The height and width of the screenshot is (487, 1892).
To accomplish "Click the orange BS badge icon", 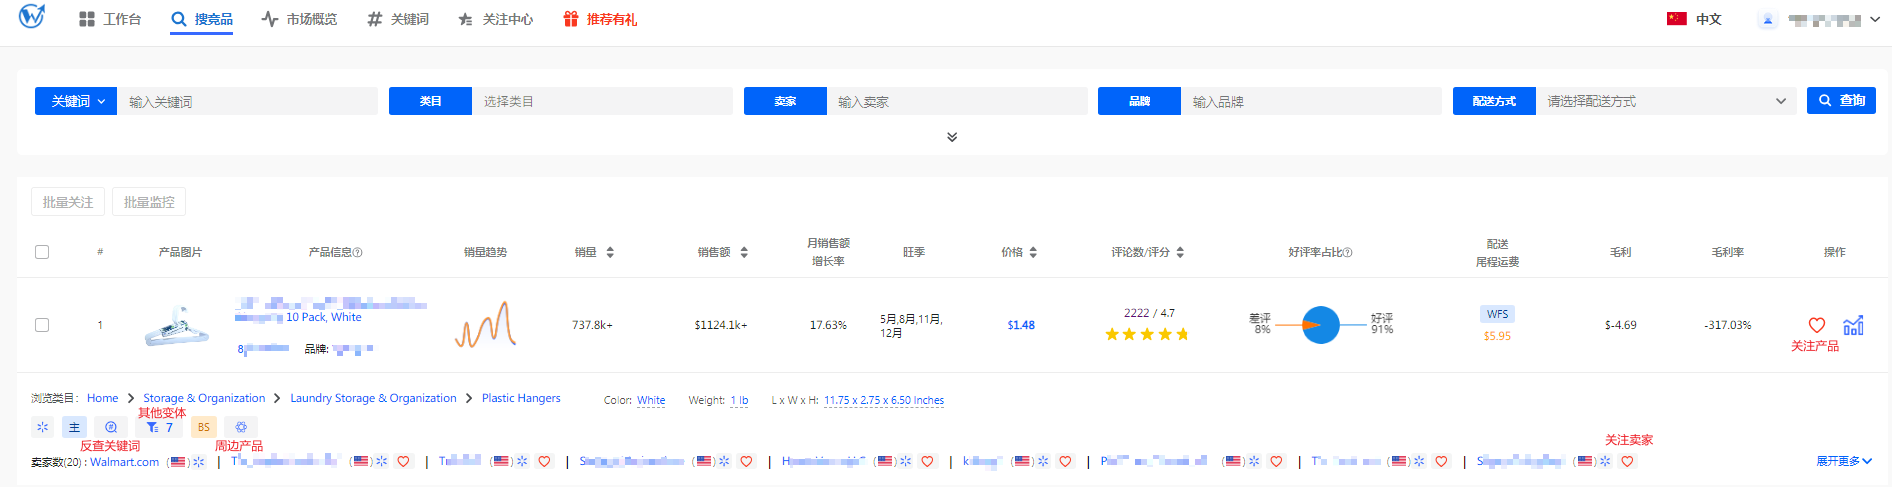I will [204, 427].
